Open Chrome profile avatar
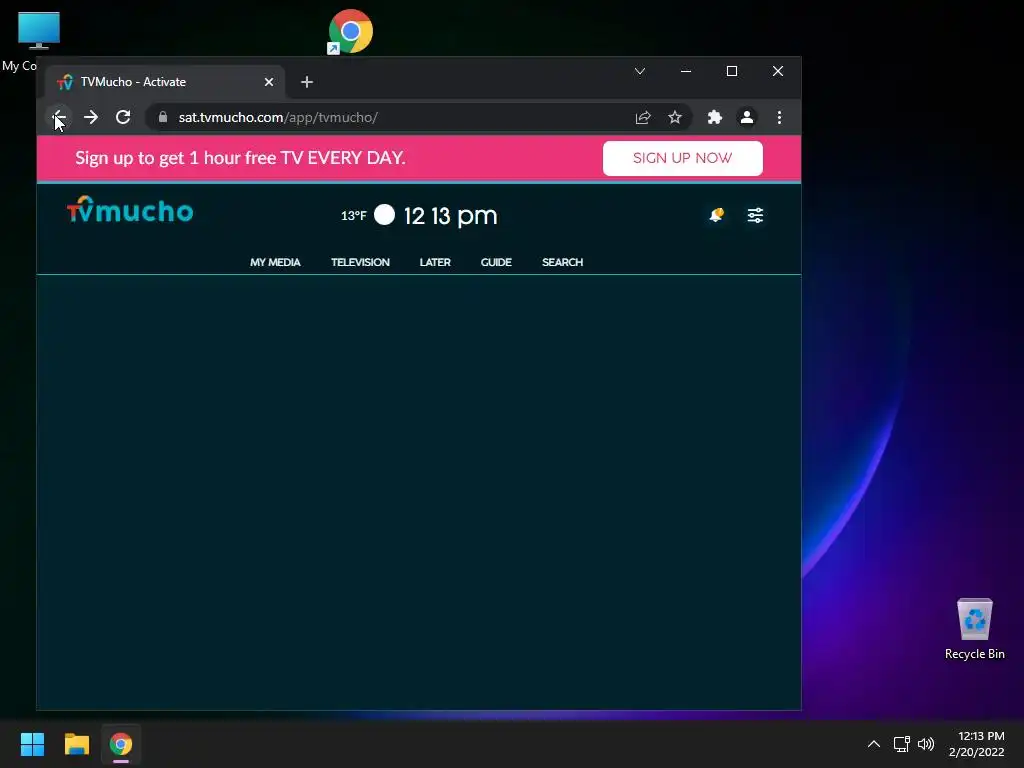The image size is (1024, 768). point(746,118)
